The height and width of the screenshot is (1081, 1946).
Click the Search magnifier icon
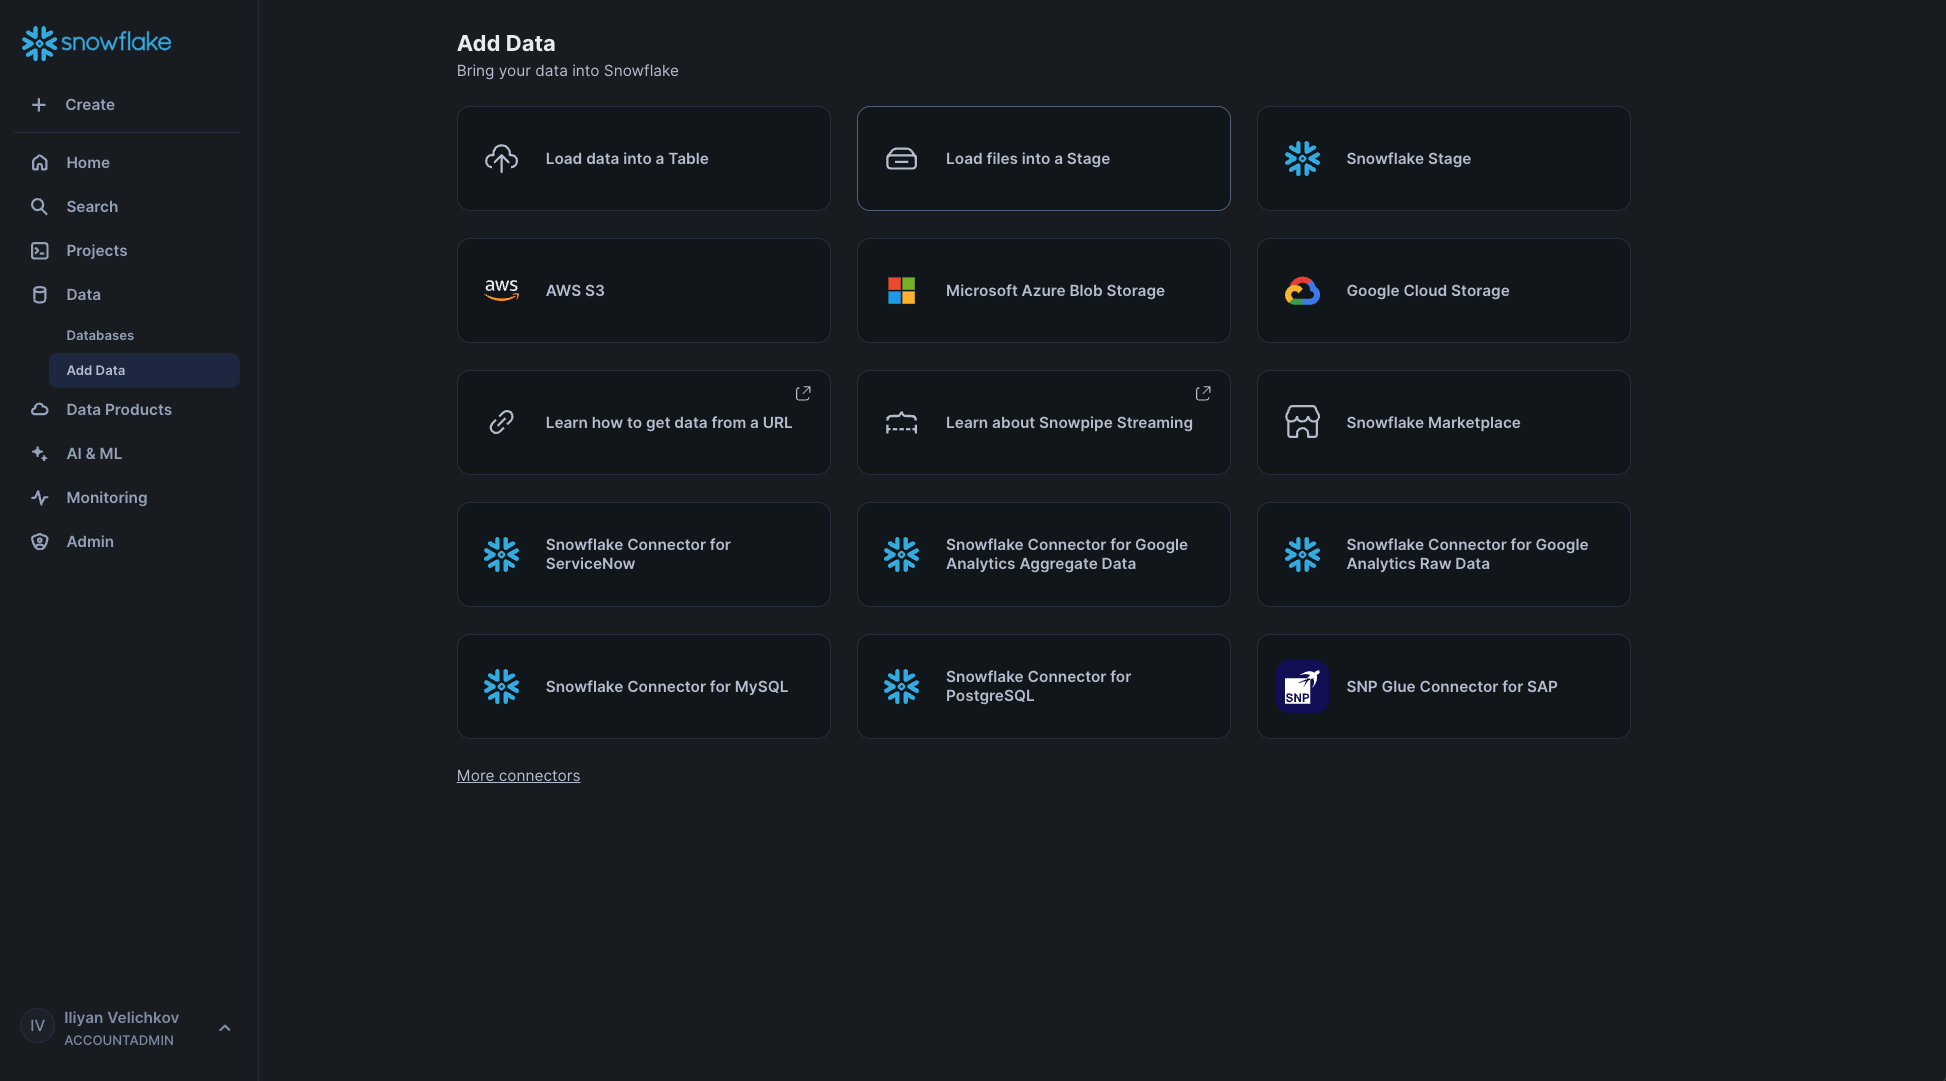pos(40,207)
